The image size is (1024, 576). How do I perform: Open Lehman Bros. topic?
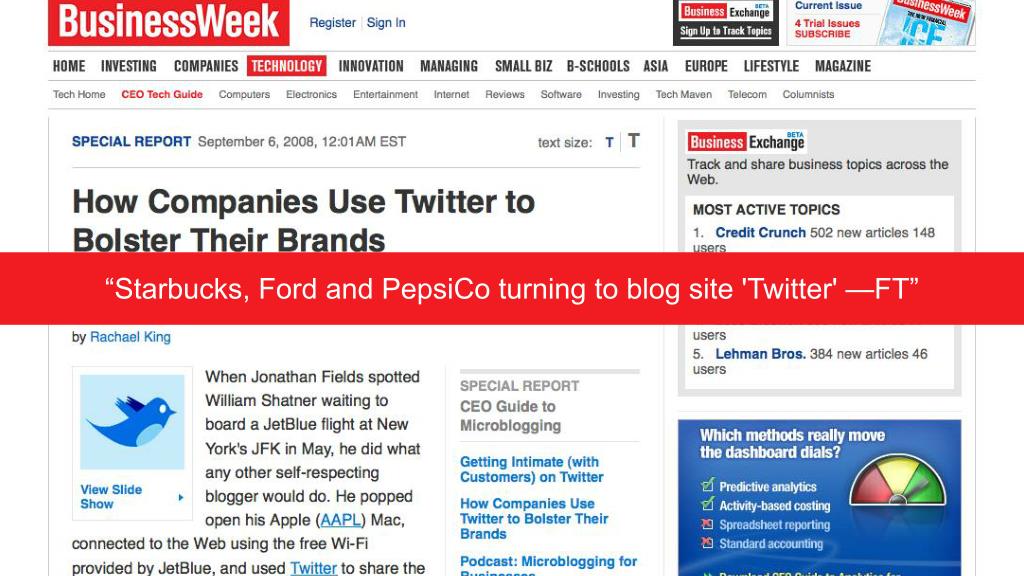[x=760, y=354]
